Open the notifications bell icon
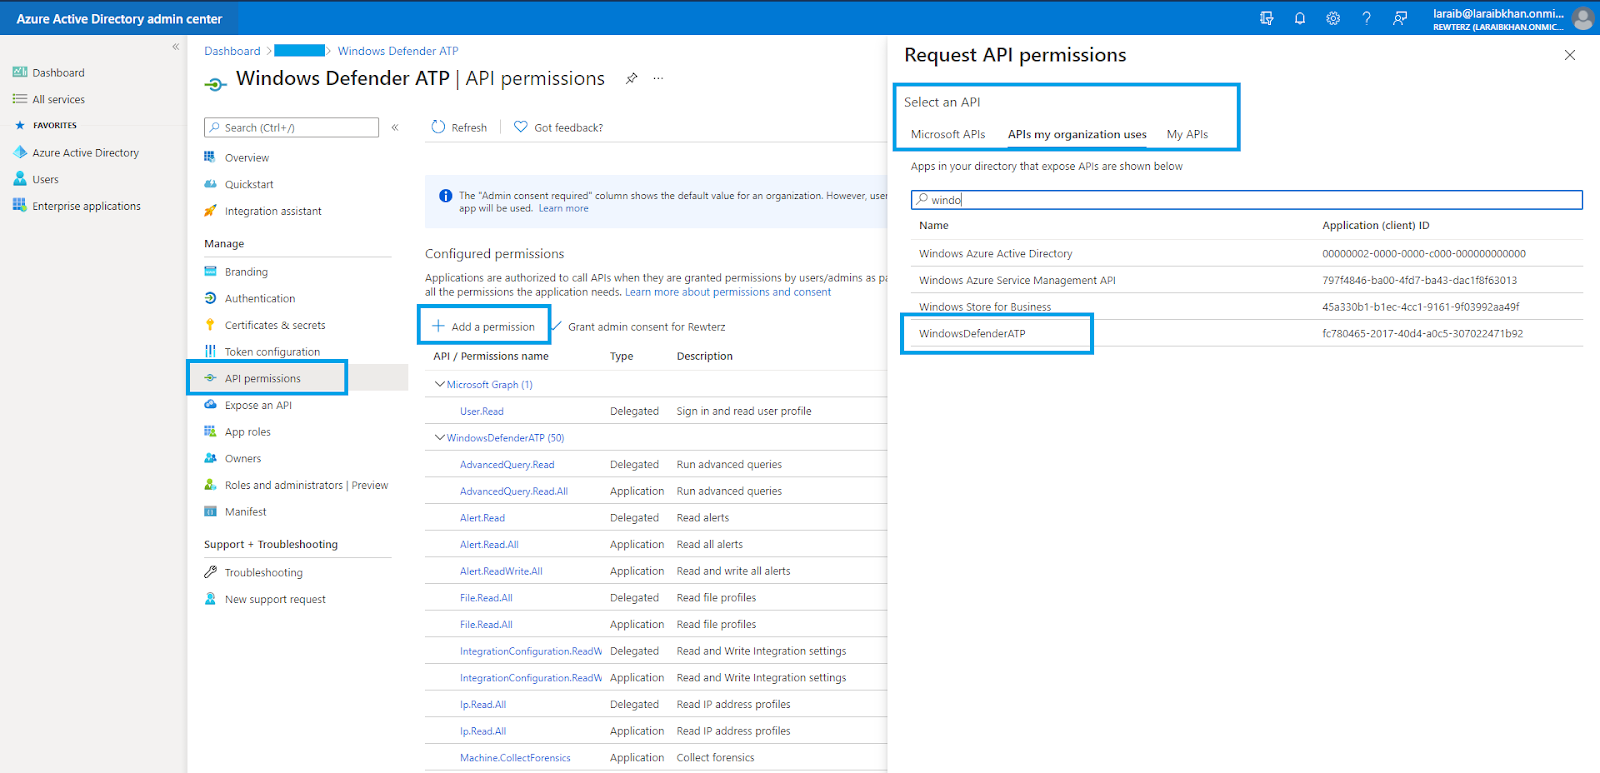The height and width of the screenshot is (773, 1600). [x=1300, y=18]
